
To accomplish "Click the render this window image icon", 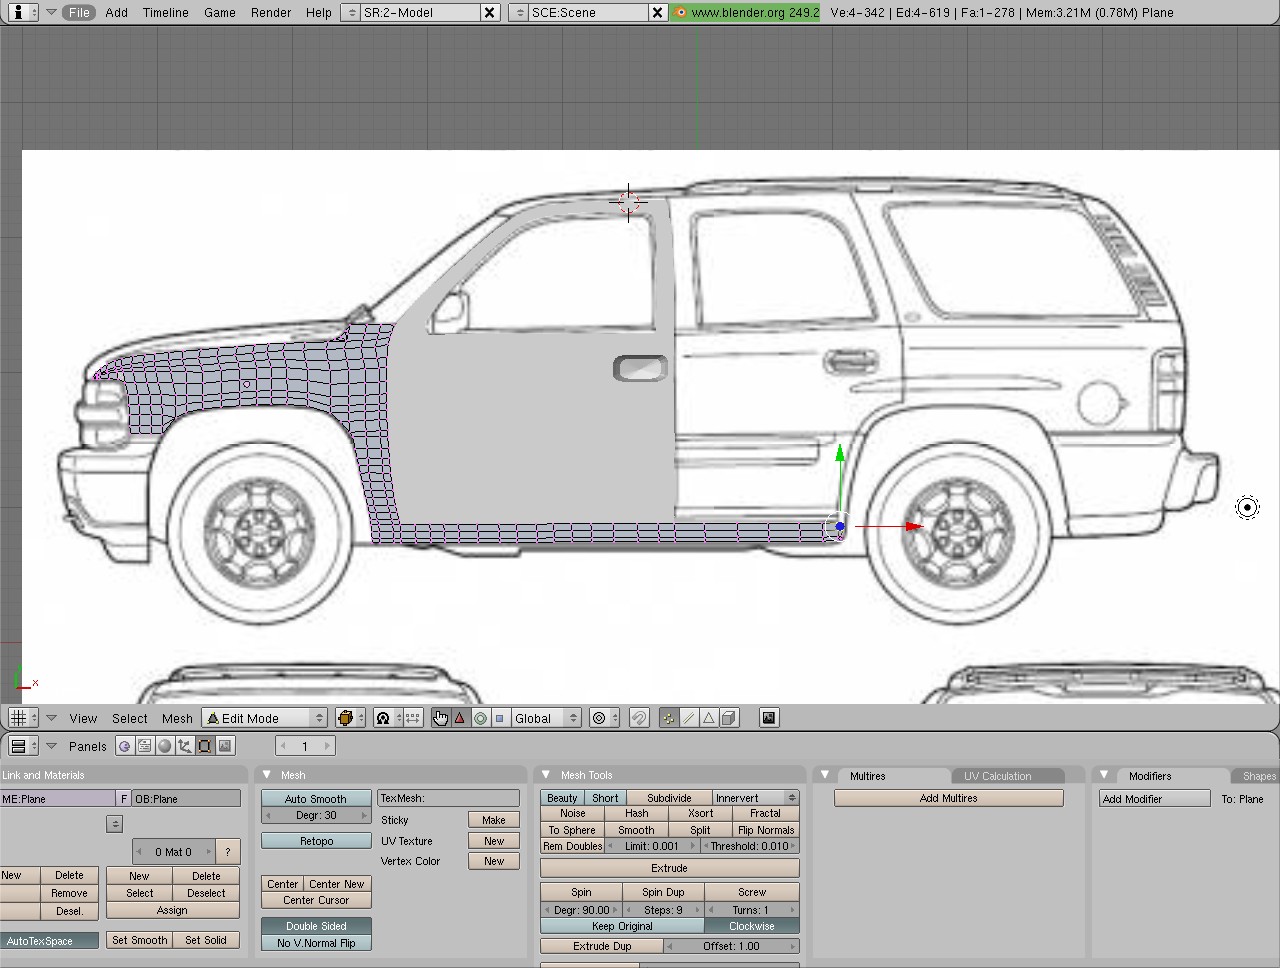I will [769, 718].
